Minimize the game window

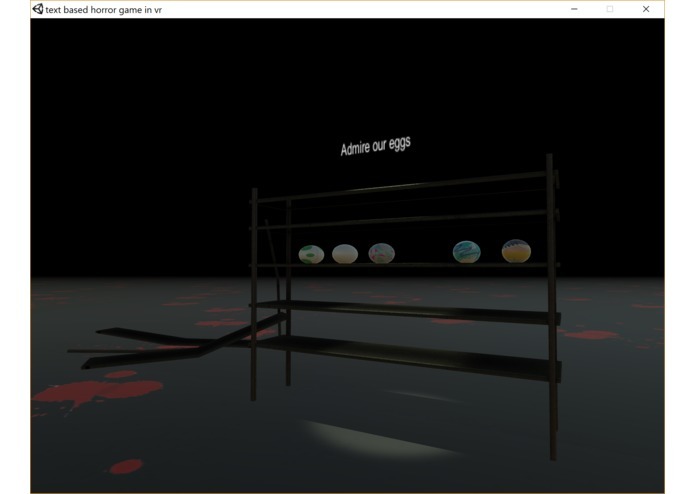[574, 9]
